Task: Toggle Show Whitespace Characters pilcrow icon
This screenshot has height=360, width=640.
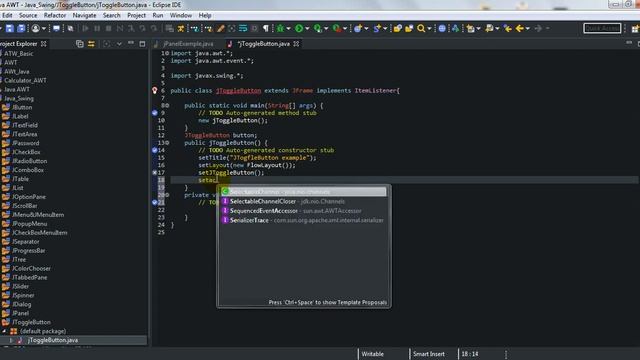Action: coord(266,29)
